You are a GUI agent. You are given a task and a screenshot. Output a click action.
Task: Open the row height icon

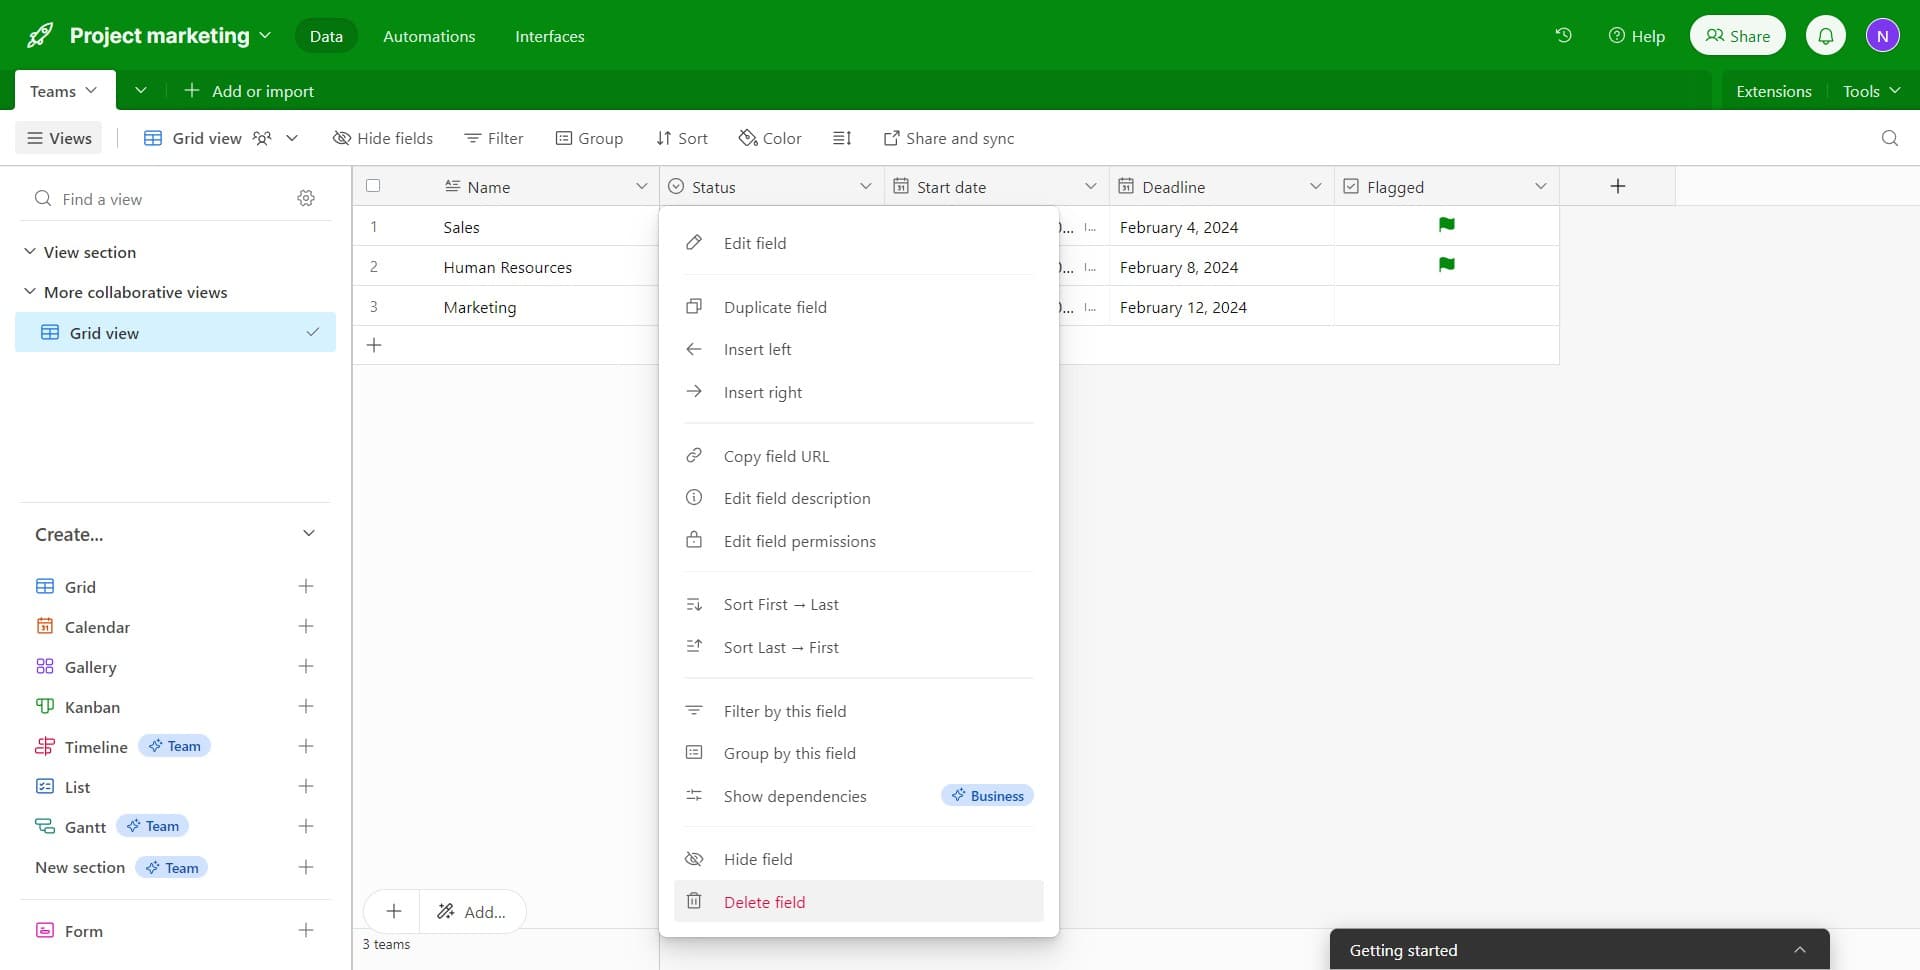tap(842, 138)
